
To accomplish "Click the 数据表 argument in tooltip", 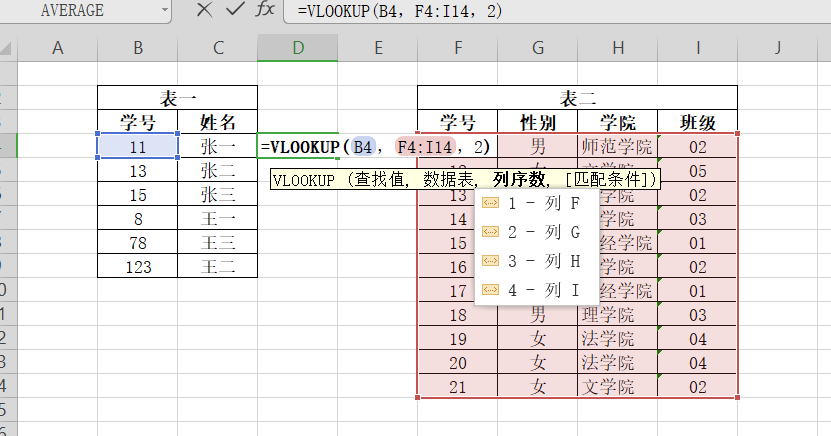I will pos(448,179).
